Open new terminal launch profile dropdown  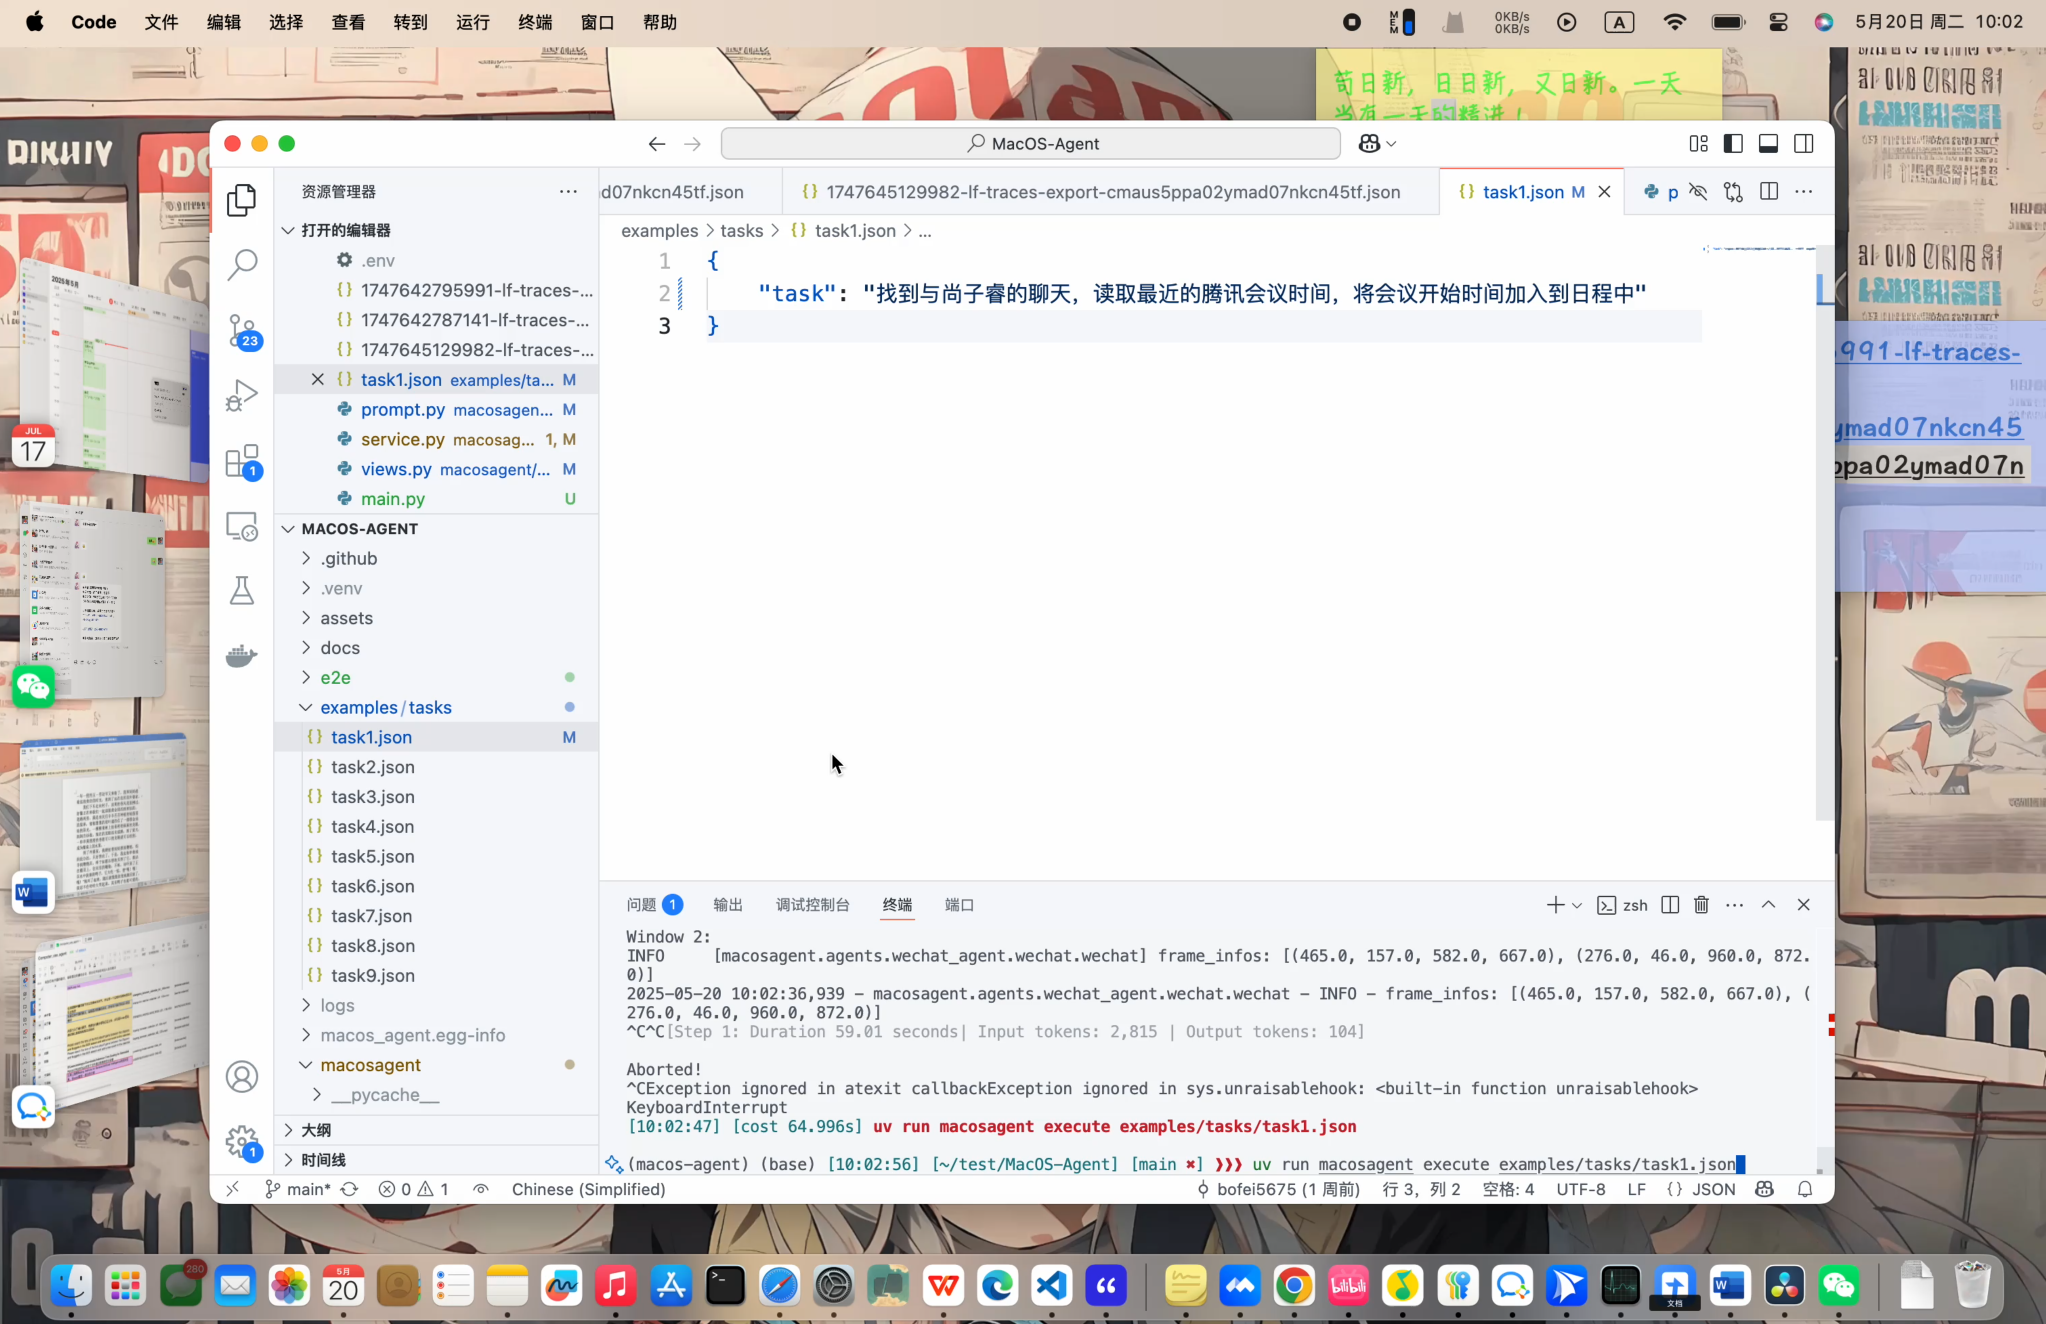tap(1577, 905)
